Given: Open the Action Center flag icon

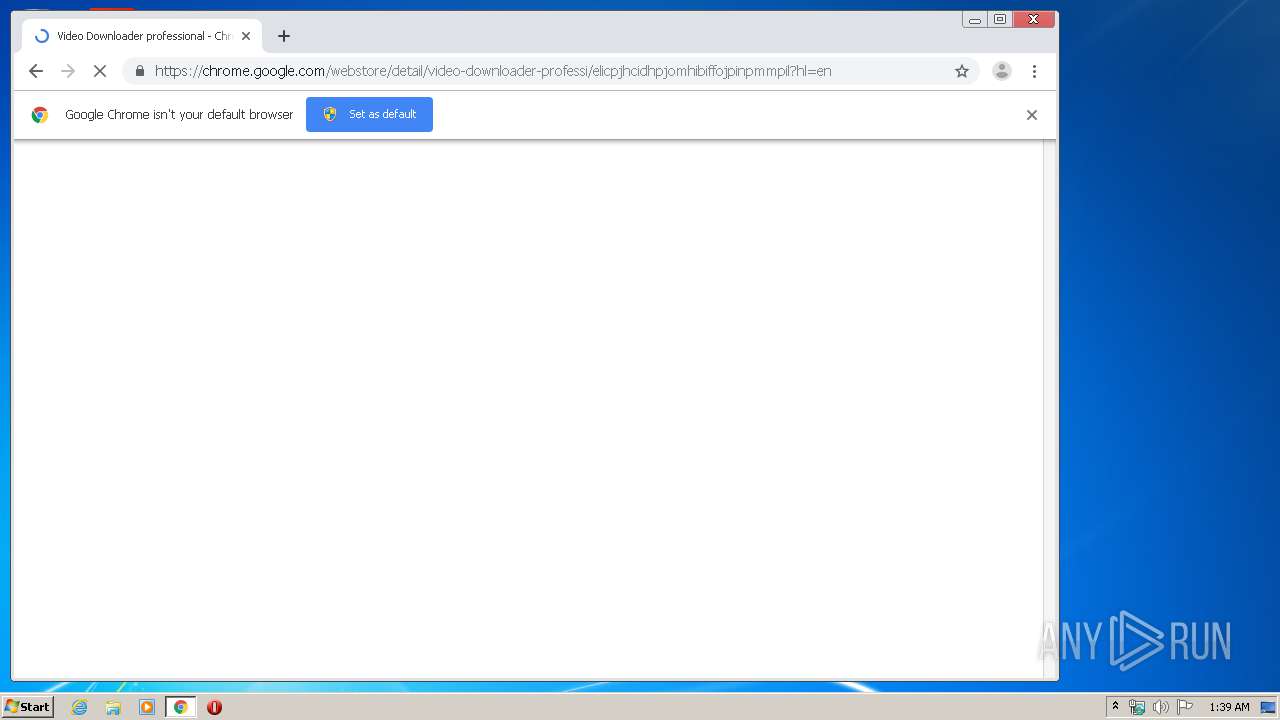Looking at the screenshot, I should pyautogui.click(x=1185, y=707).
